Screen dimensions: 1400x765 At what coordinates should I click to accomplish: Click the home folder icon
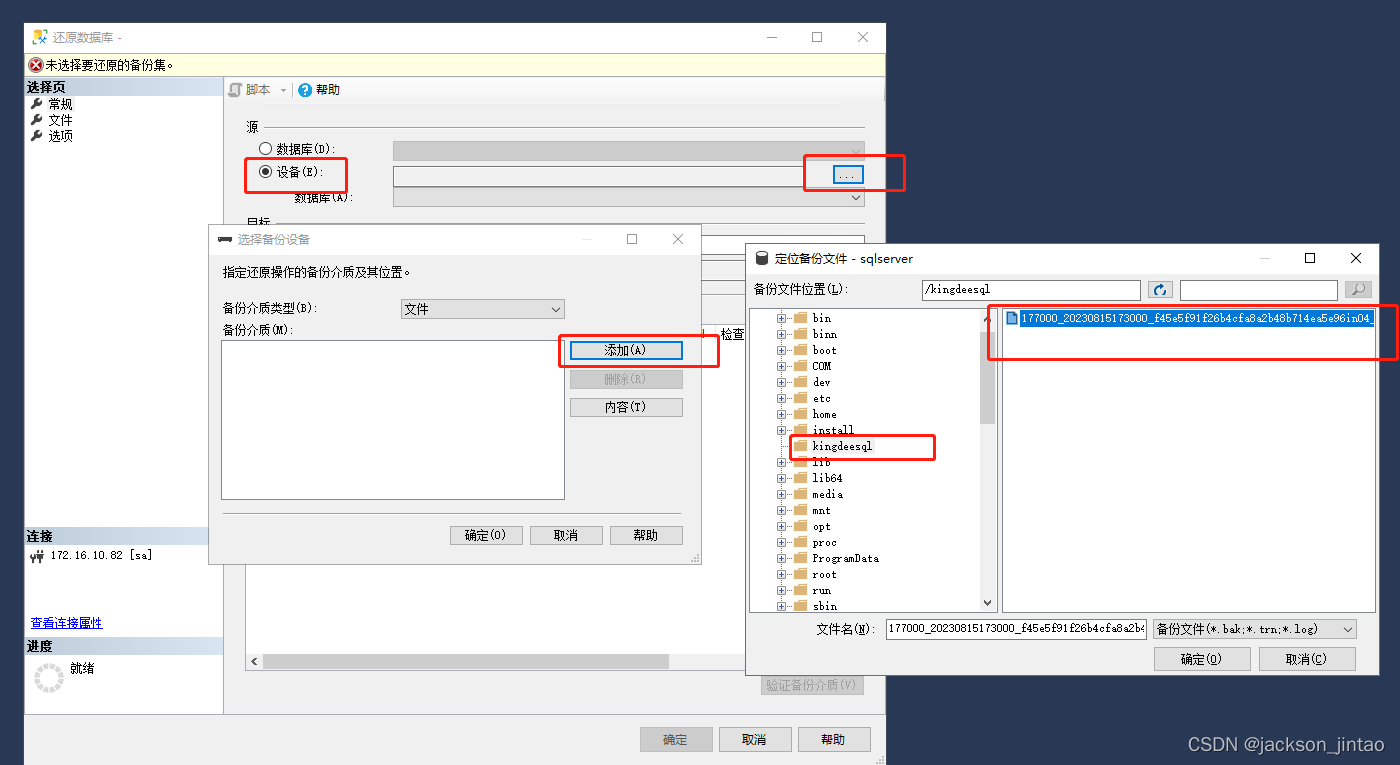[x=800, y=414]
